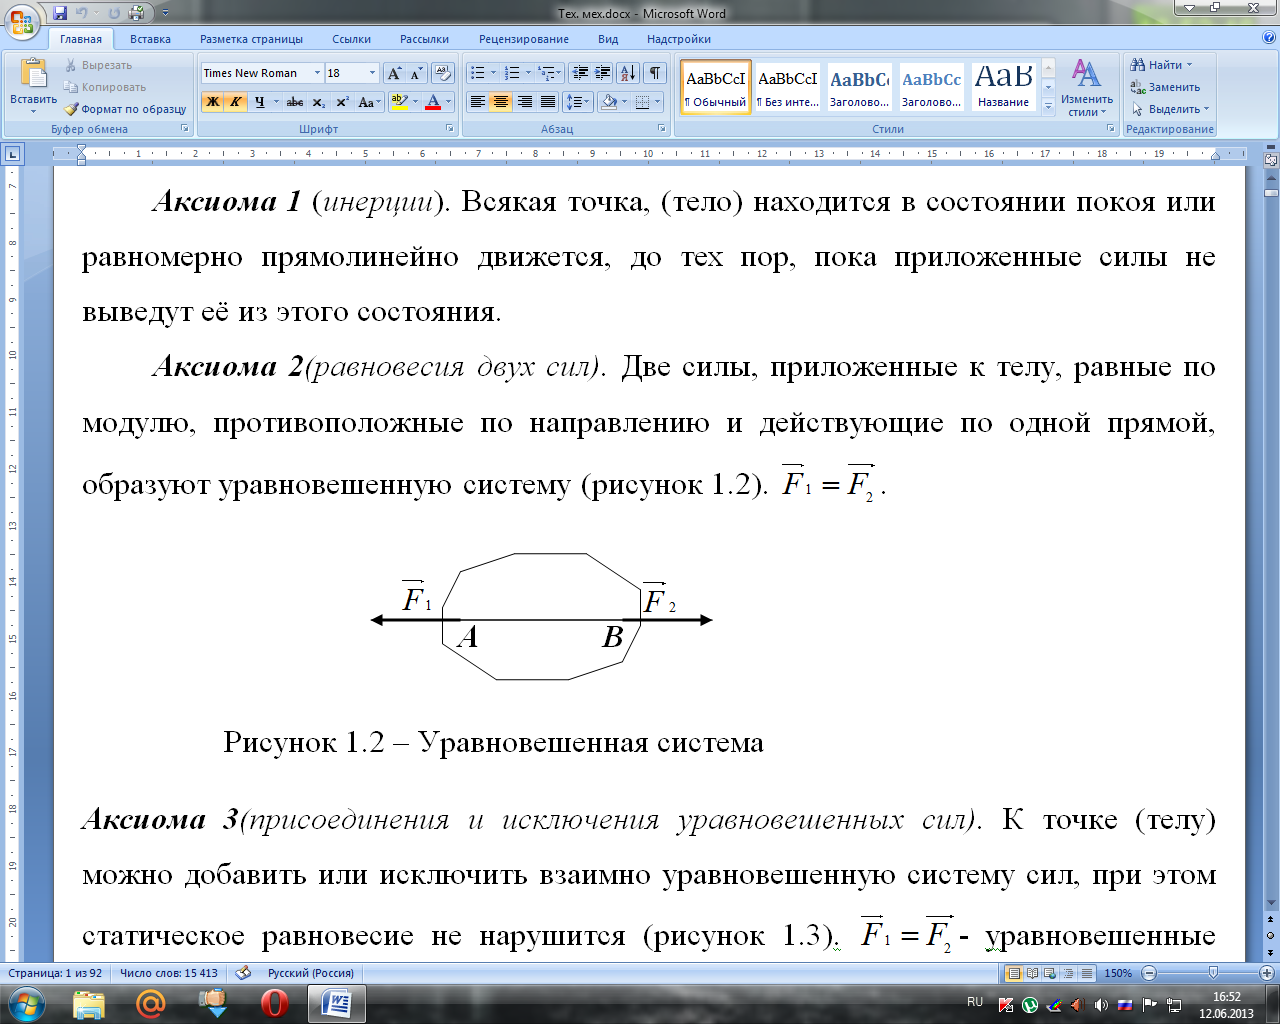Toggle subscript formatting
Viewport: 1280px width, 1024px height.
(x=318, y=102)
